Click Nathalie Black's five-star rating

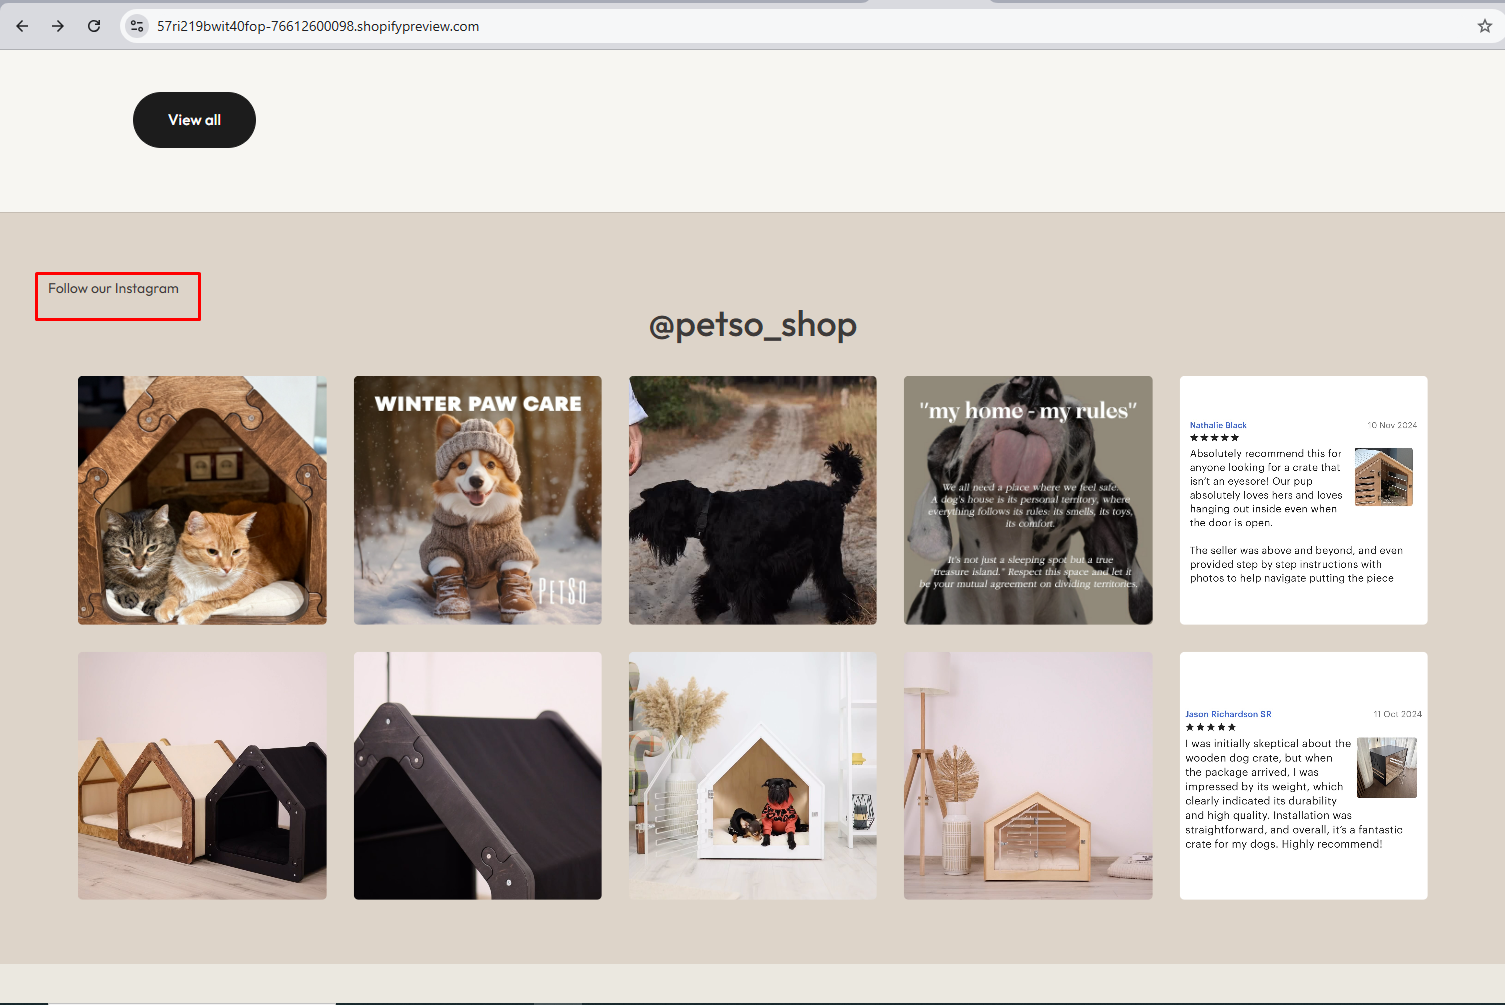1214,438
